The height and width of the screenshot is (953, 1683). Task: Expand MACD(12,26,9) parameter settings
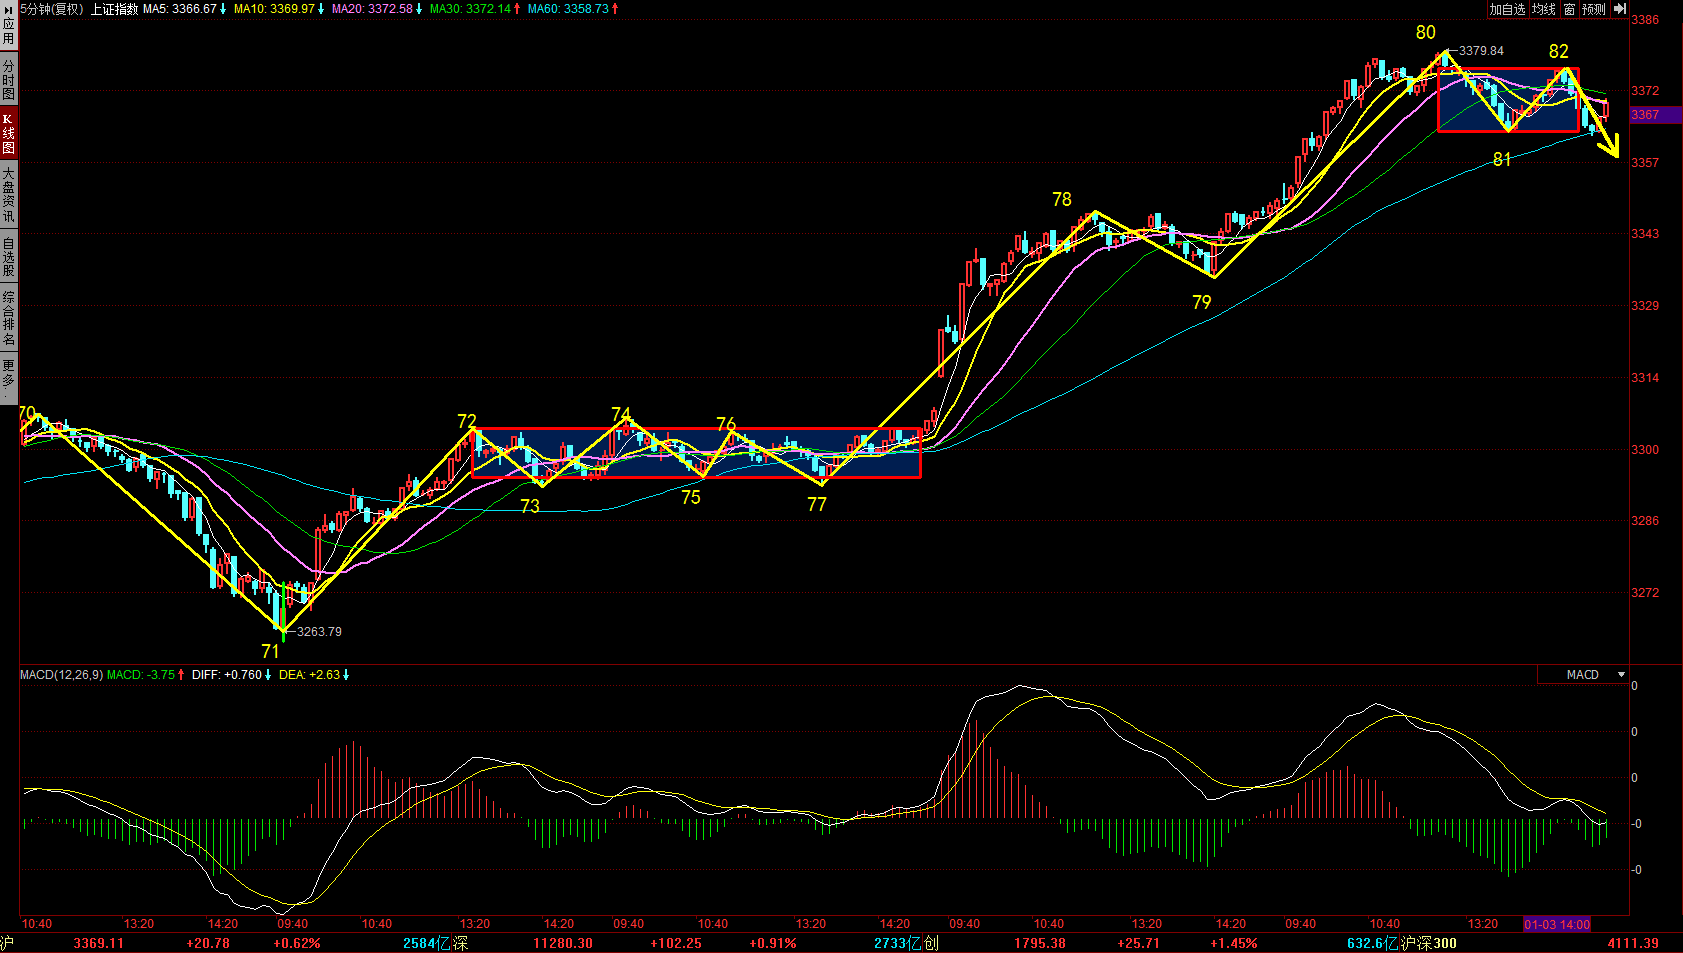click(x=61, y=675)
